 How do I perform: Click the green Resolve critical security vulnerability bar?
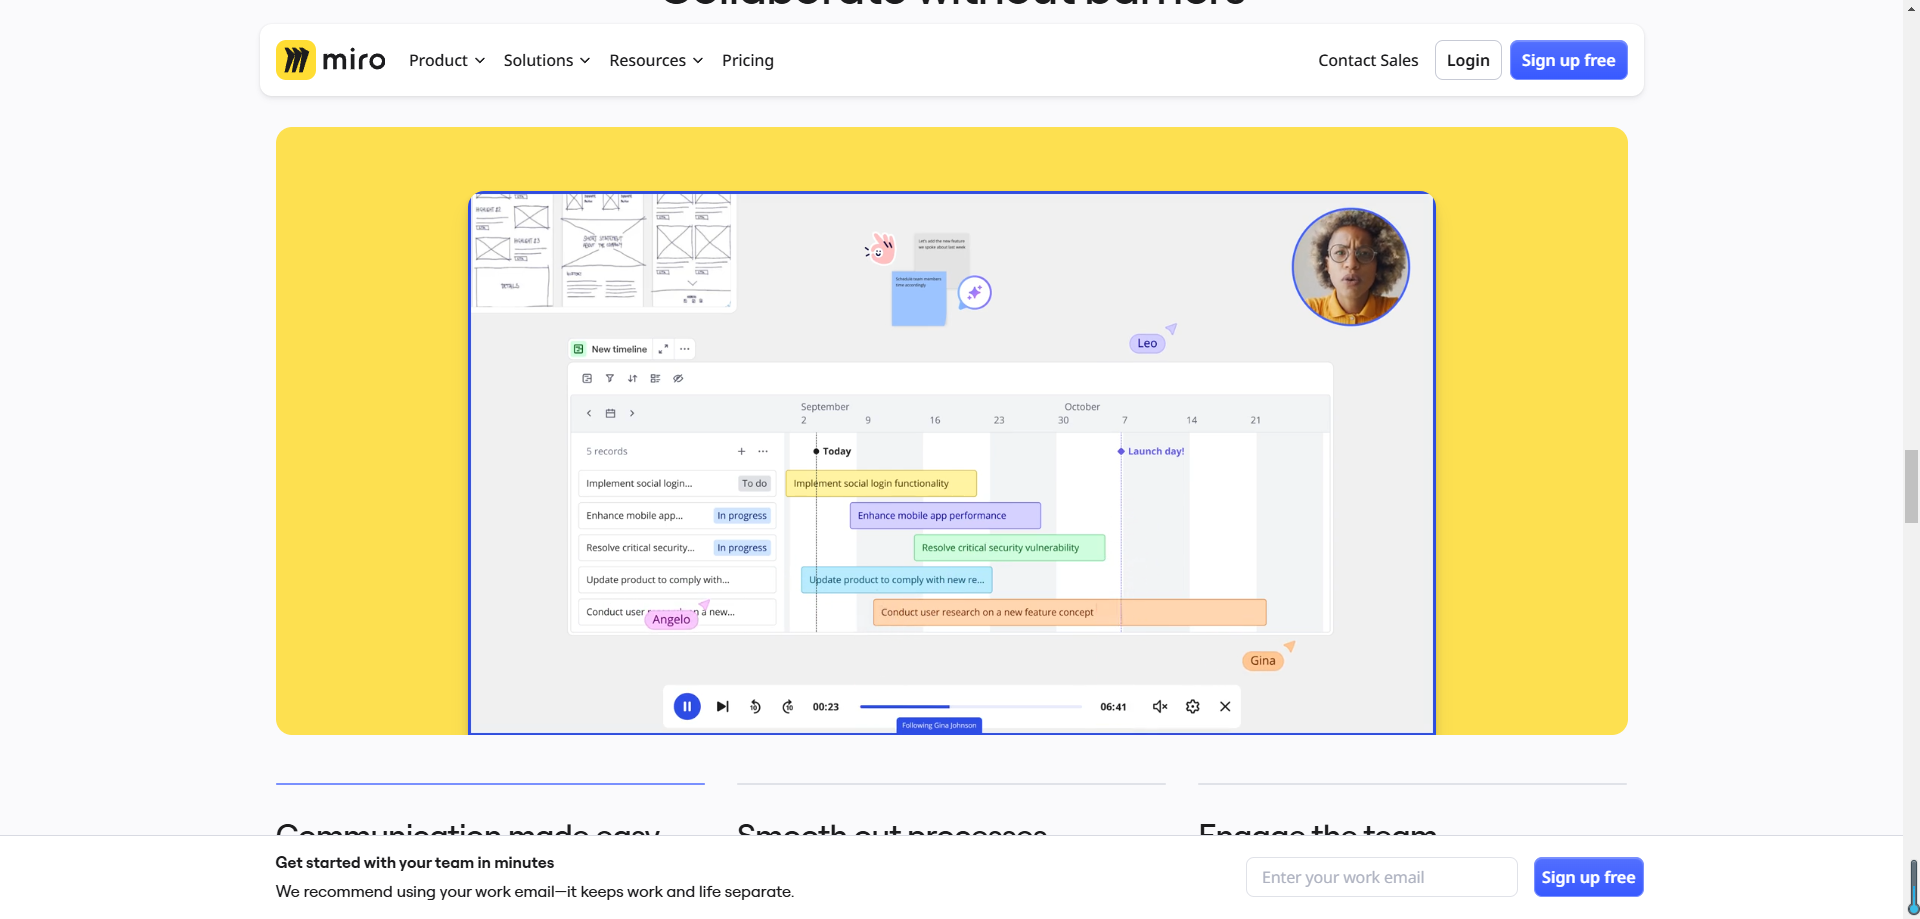coord(1009,548)
